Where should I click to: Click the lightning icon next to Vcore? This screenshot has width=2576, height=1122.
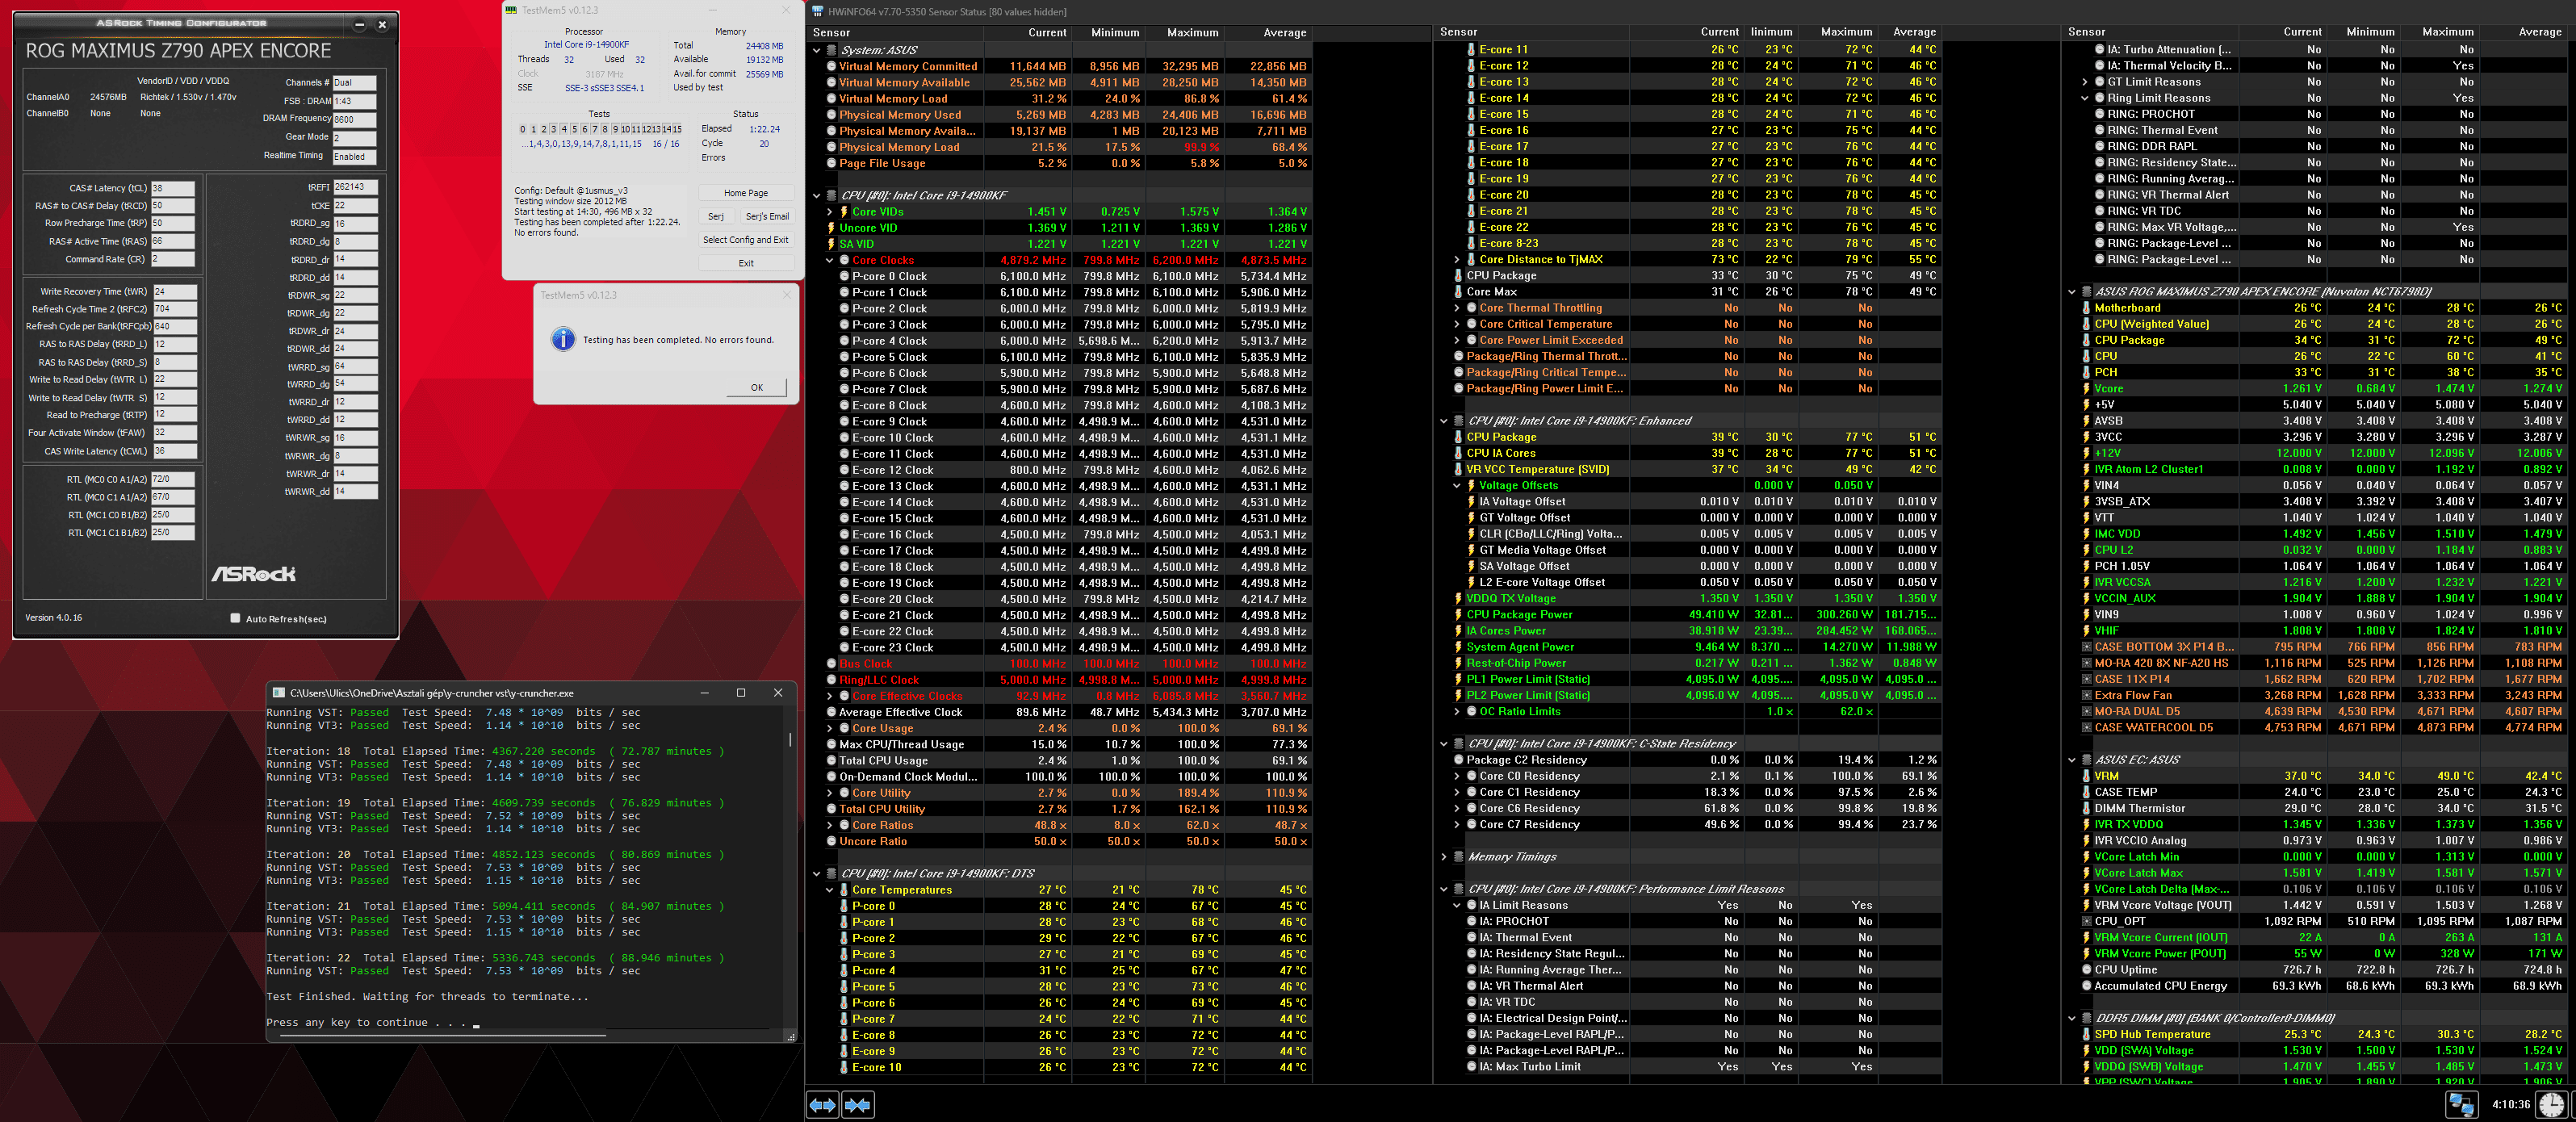(2086, 388)
